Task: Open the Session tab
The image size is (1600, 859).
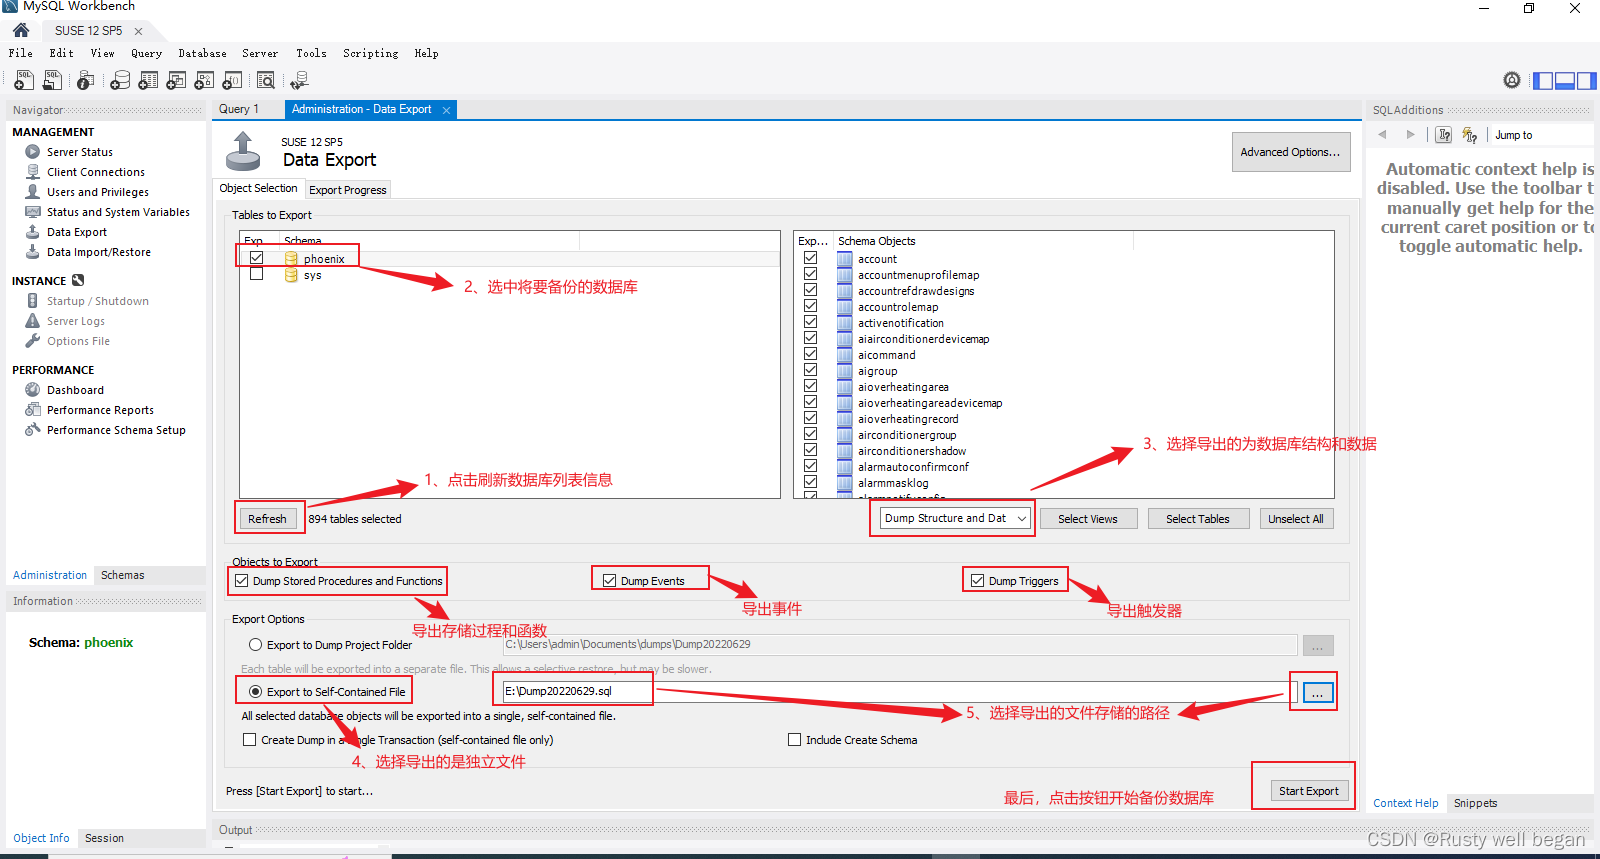Action: 104,838
